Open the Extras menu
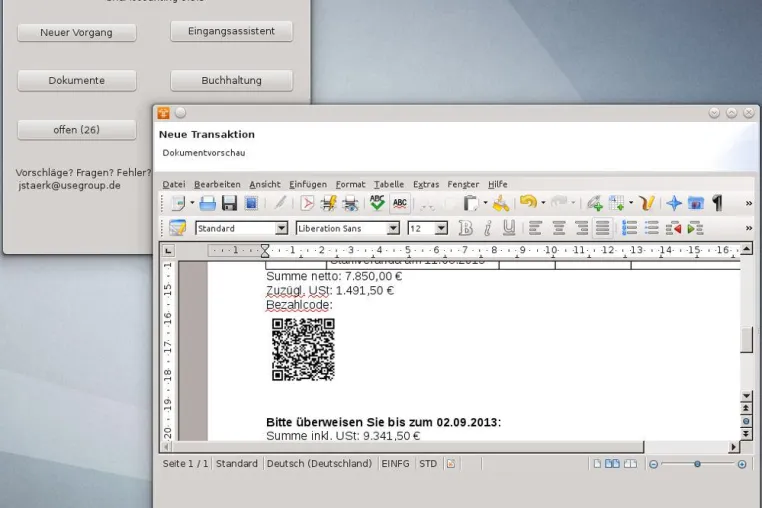The height and width of the screenshot is (508, 762). click(x=426, y=184)
